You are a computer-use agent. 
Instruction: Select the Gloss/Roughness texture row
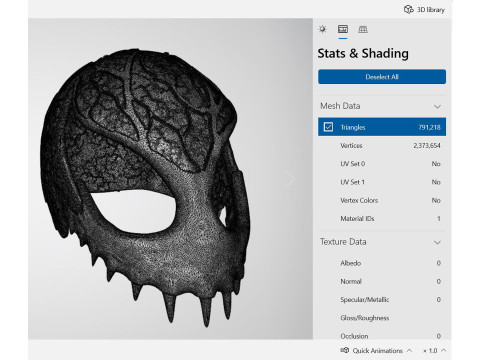coord(382,318)
